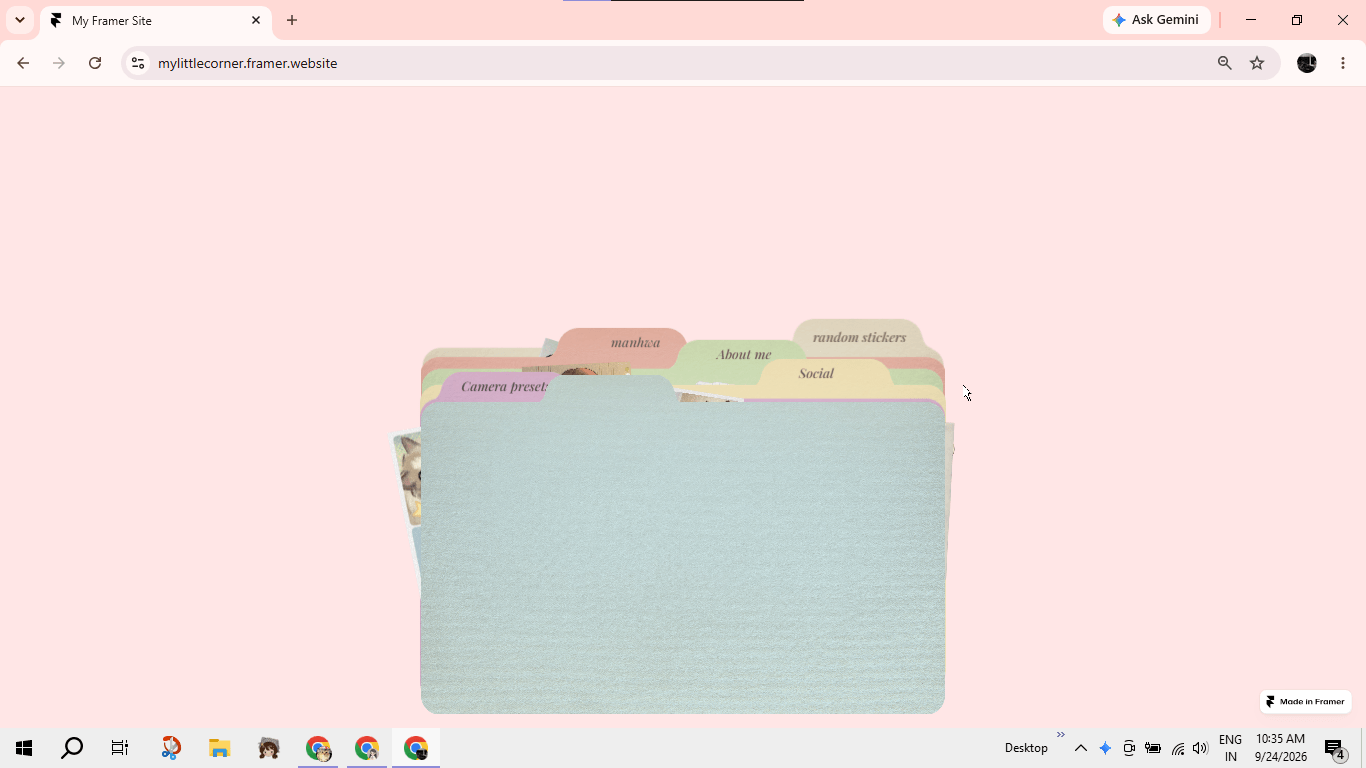Screen dimensions: 1366x768
Task: Click the Made in Framer badge
Action: [x=1306, y=702]
